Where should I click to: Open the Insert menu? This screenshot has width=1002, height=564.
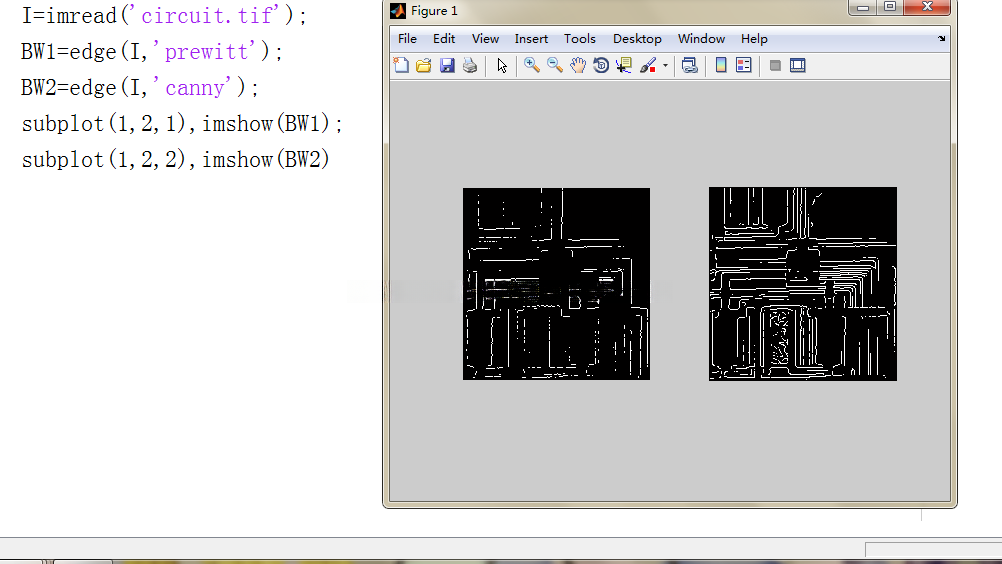pos(531,38)
